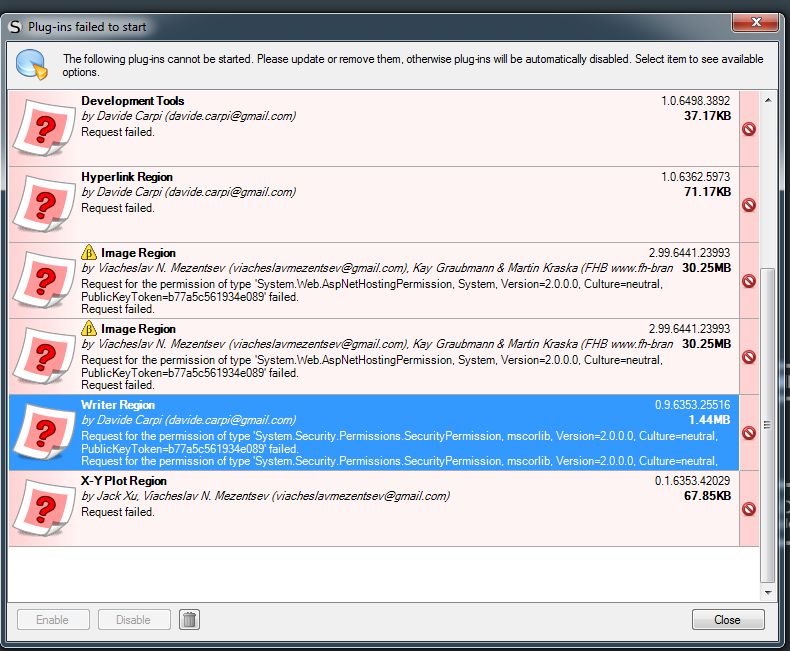Click the SMath logo in title bar
The height and width of the screenshot is (651, 790).
(x=14, y=27)
